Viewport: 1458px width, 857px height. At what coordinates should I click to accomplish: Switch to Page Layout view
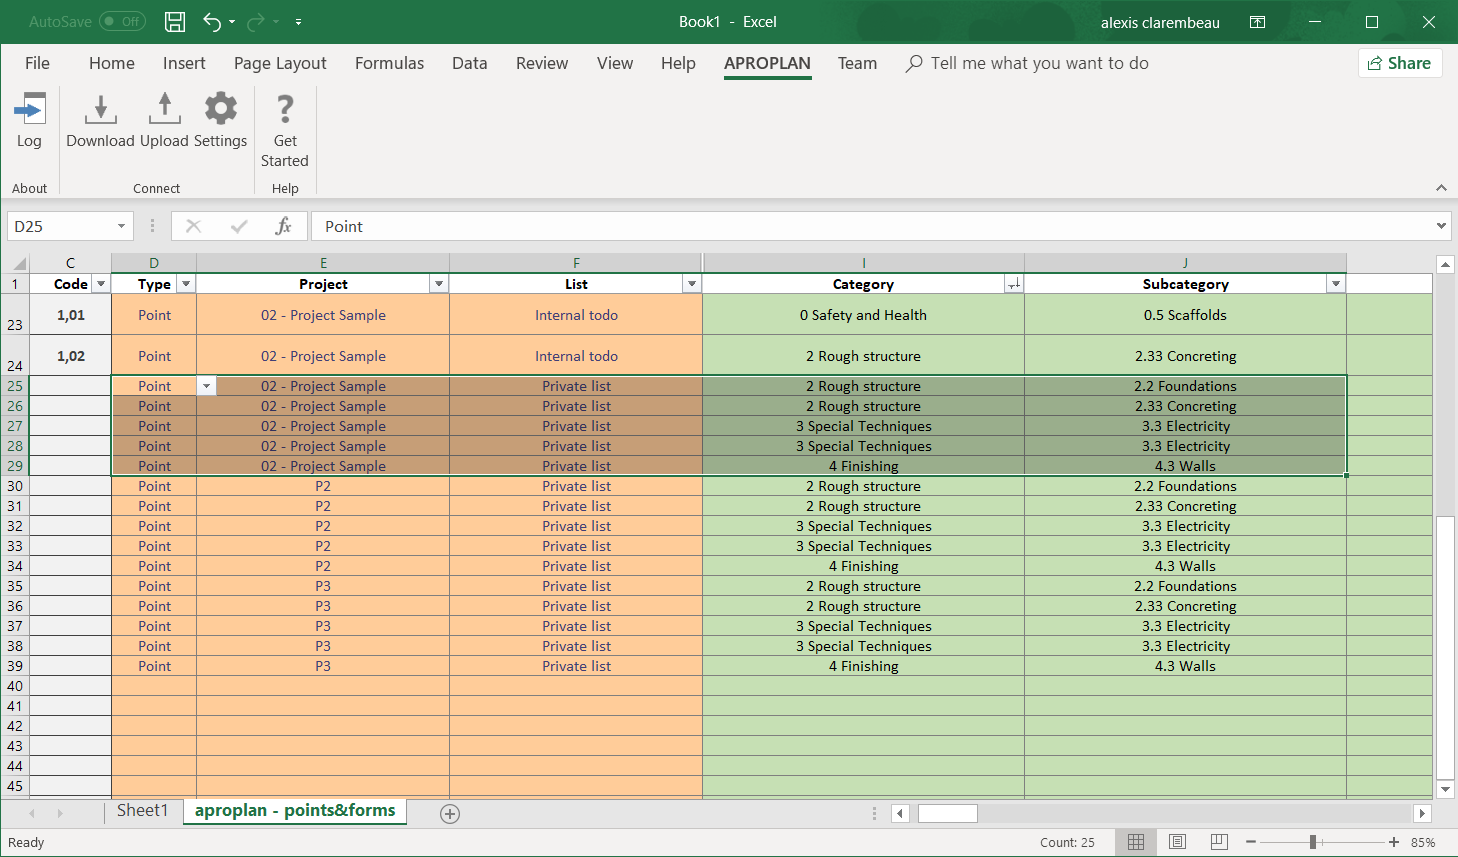click(x=1178, y=842)
